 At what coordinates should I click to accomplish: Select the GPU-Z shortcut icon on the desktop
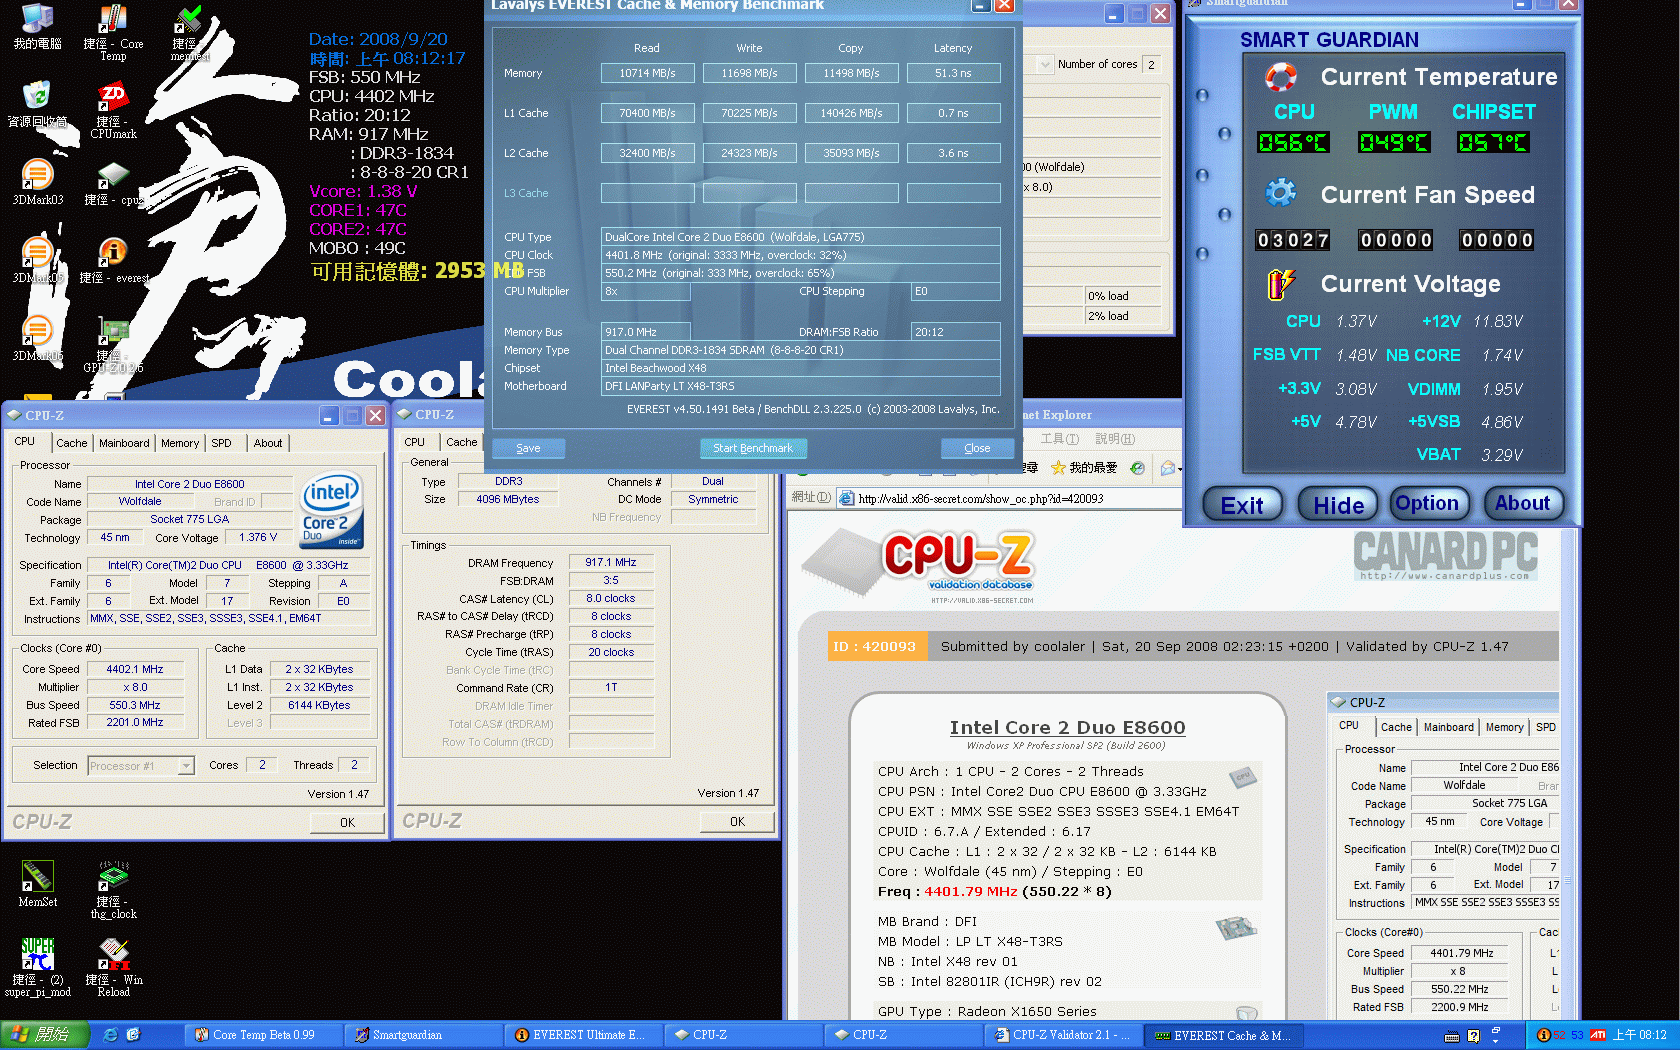(113, 345)
